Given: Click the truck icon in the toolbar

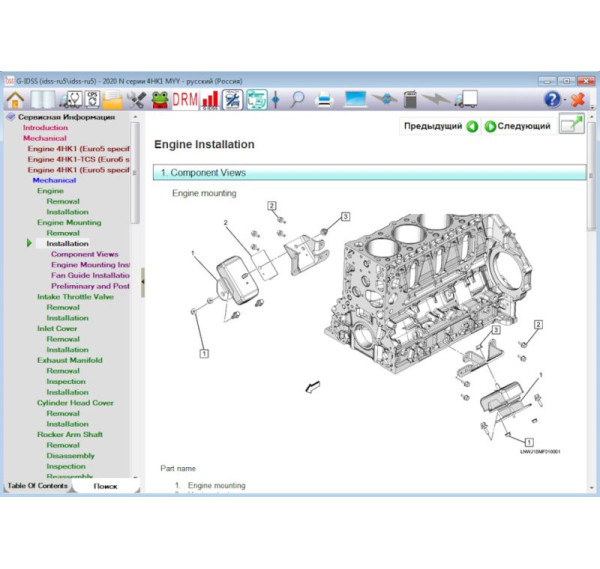Looking at the screenshot, I should [x=465, y=99].
